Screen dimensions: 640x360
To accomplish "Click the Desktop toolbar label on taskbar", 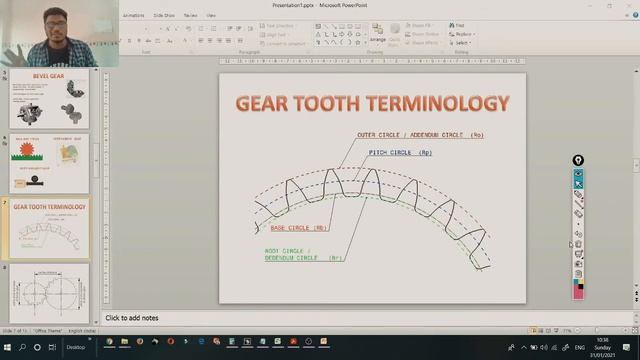I will 76,347.
